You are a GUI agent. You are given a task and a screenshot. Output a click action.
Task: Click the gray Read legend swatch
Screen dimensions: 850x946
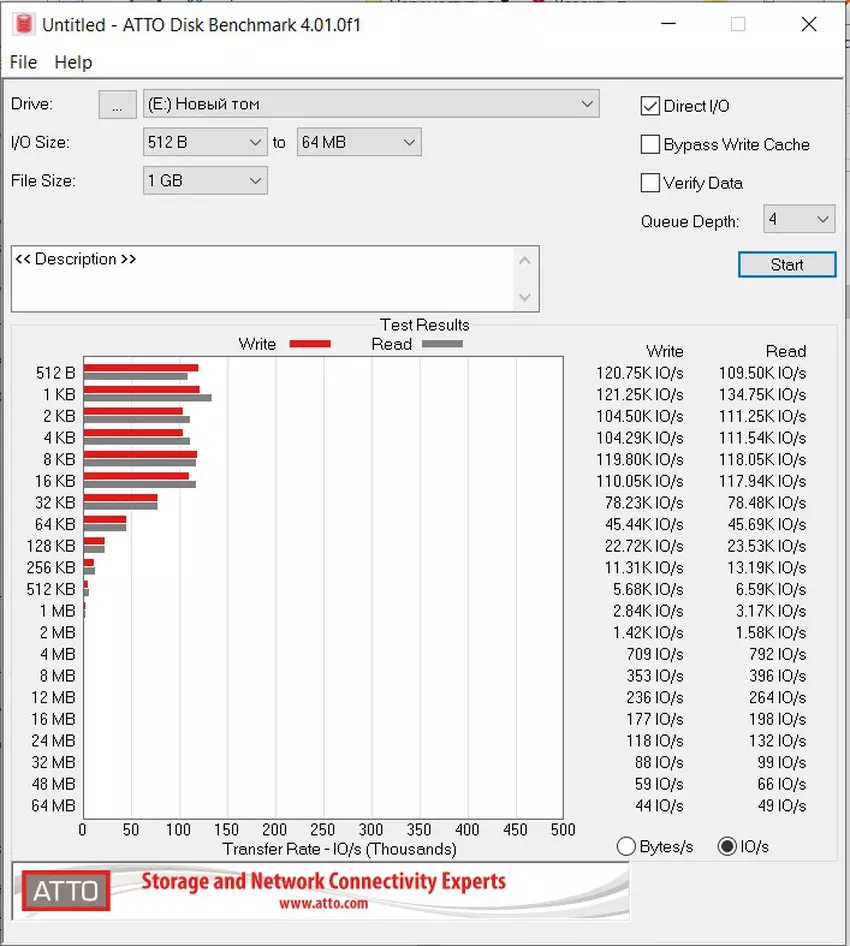click(442, 344)
